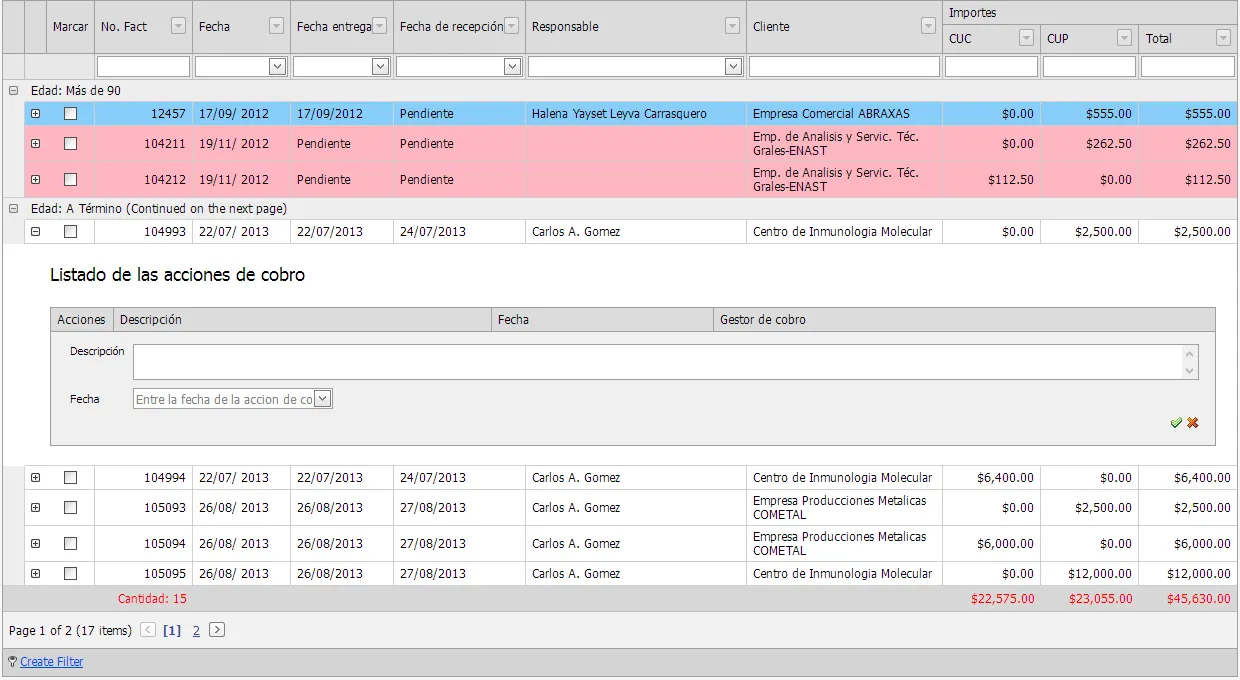
Task: Open the Create Filter link
Action: [51, 662]
